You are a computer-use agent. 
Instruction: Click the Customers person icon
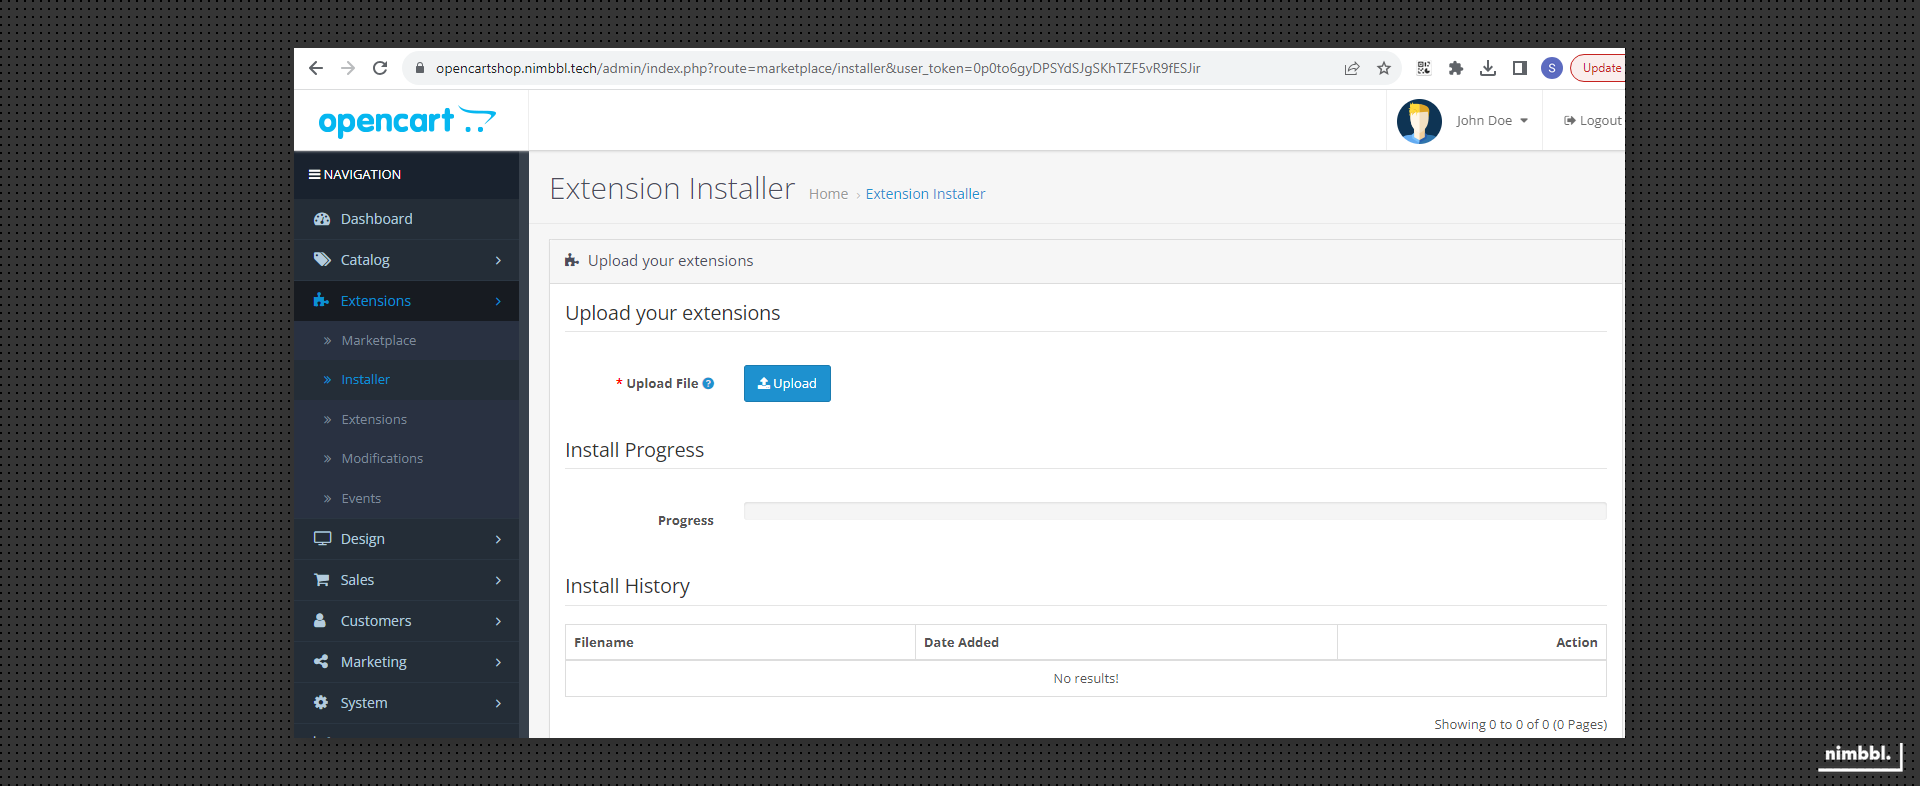(x=320, y=620)
